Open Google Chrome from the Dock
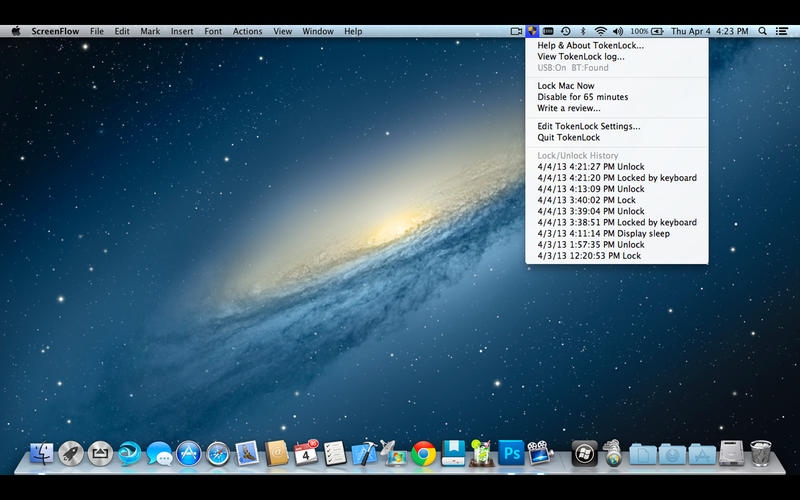Viewport: 800px width, 500px height. (x=423, y=454)
